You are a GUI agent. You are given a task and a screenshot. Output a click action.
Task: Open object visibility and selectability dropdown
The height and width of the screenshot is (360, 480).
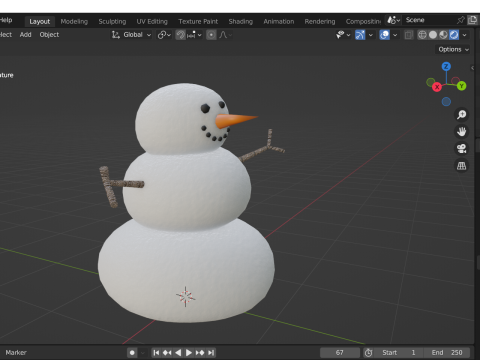tap(343, 35)
